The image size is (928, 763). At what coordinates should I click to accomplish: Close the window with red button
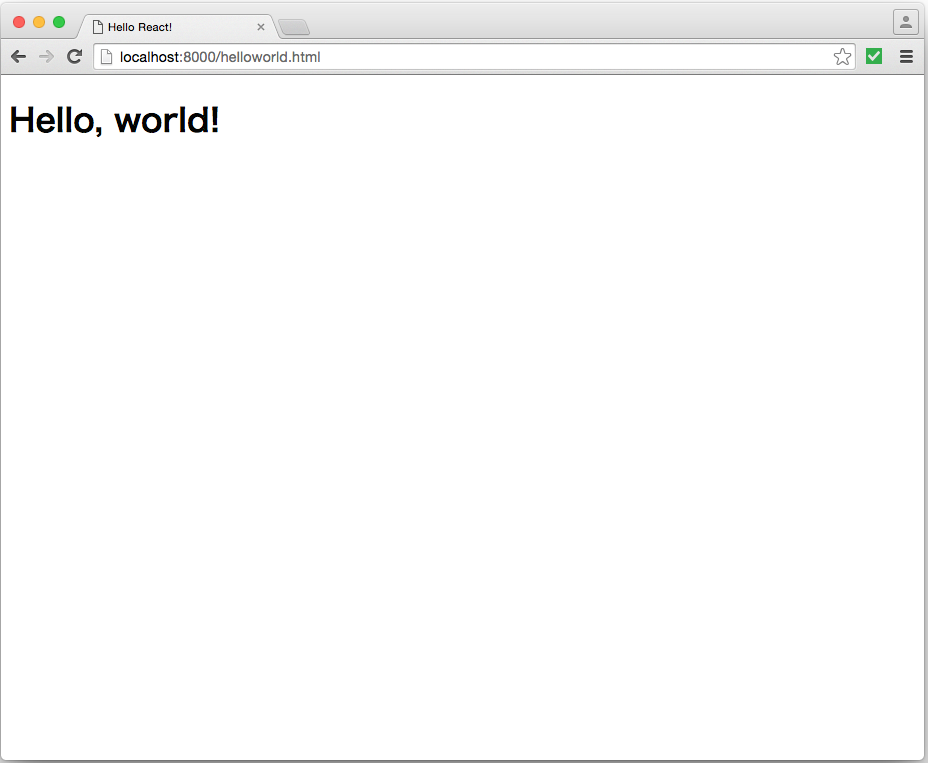pyautogui.click(x=19, y=22)
